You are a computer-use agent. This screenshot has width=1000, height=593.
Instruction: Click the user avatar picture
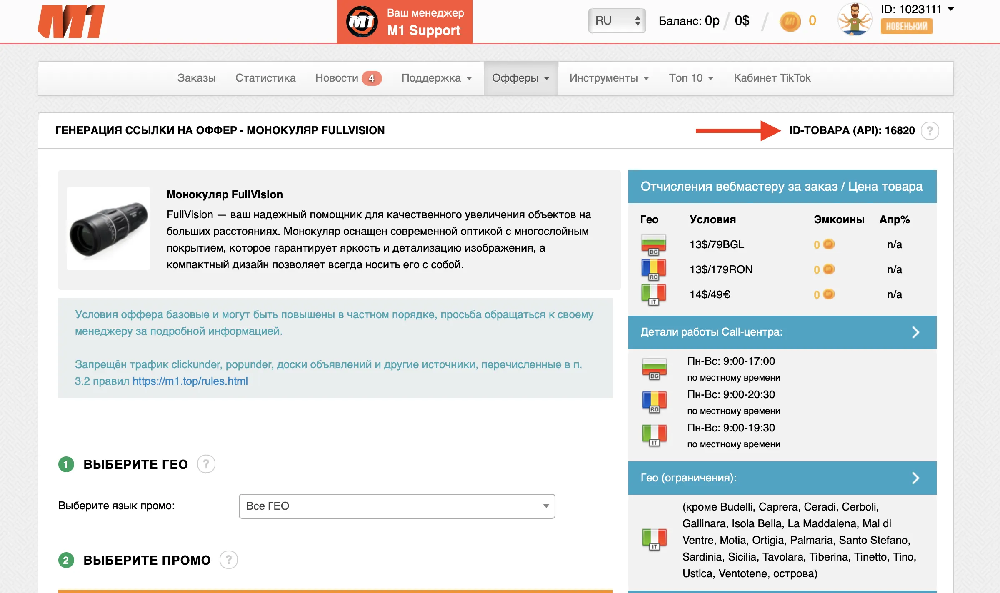pyautogui.click(x=855, y=19)
